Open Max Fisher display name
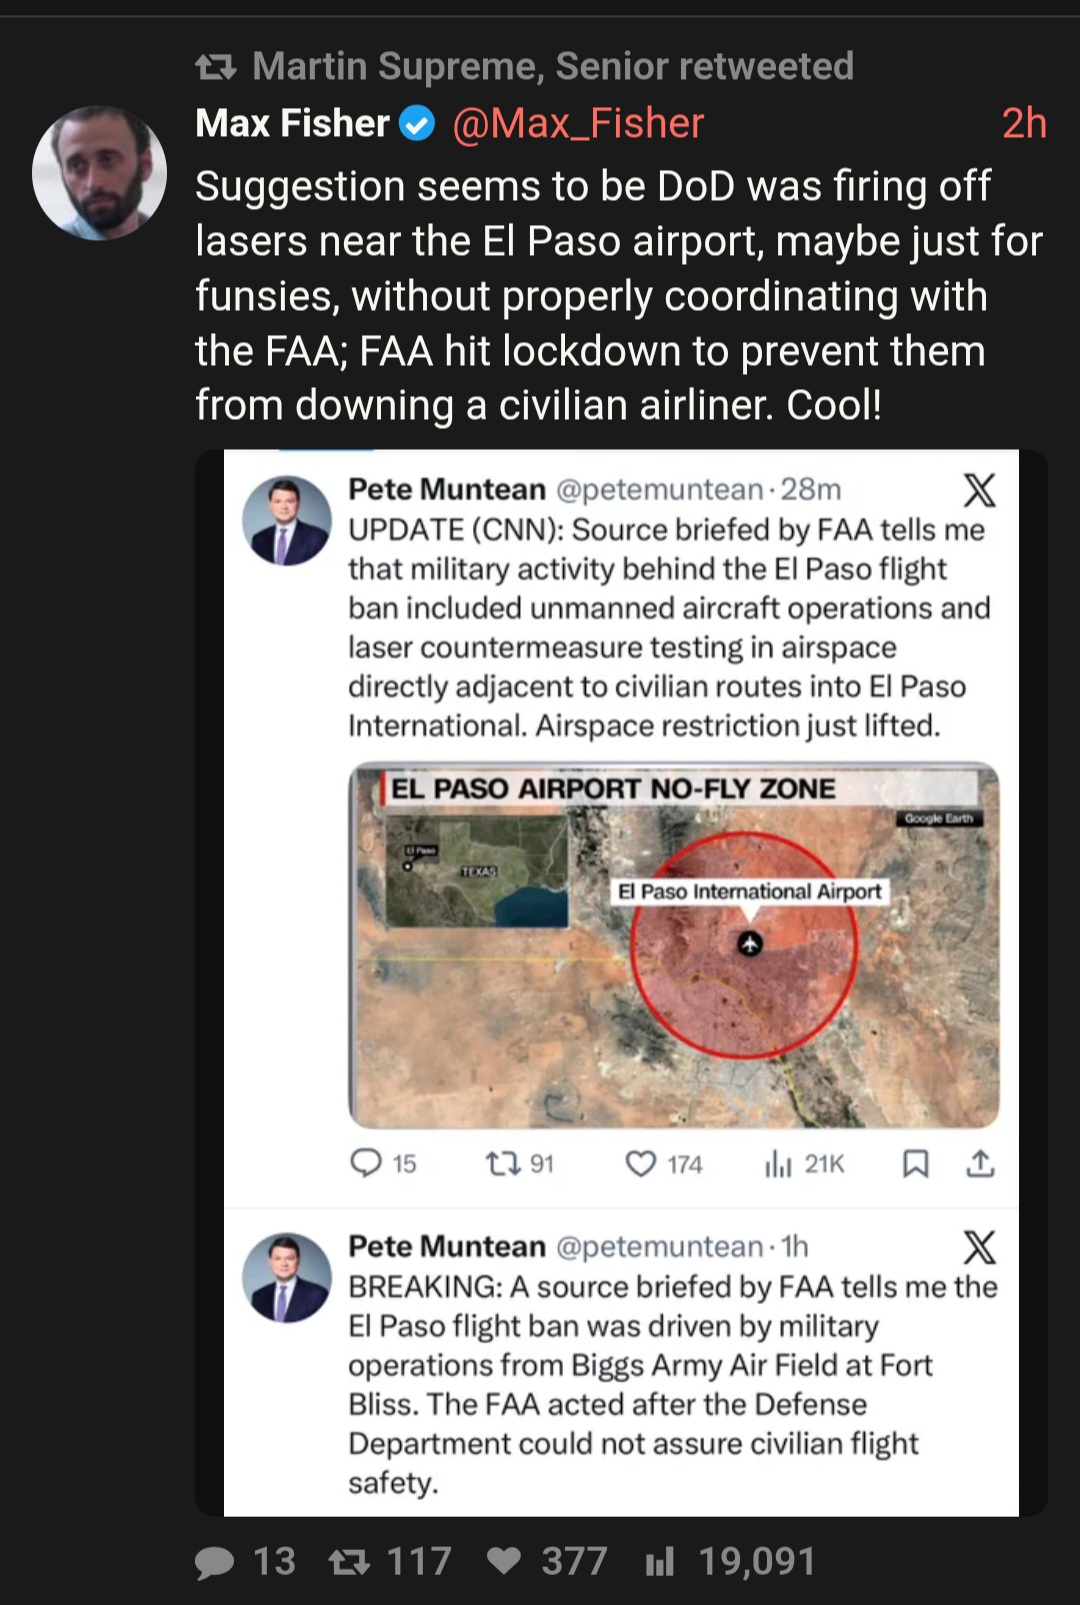This screenshot has height=1605, width=1080. click(292, 124)
